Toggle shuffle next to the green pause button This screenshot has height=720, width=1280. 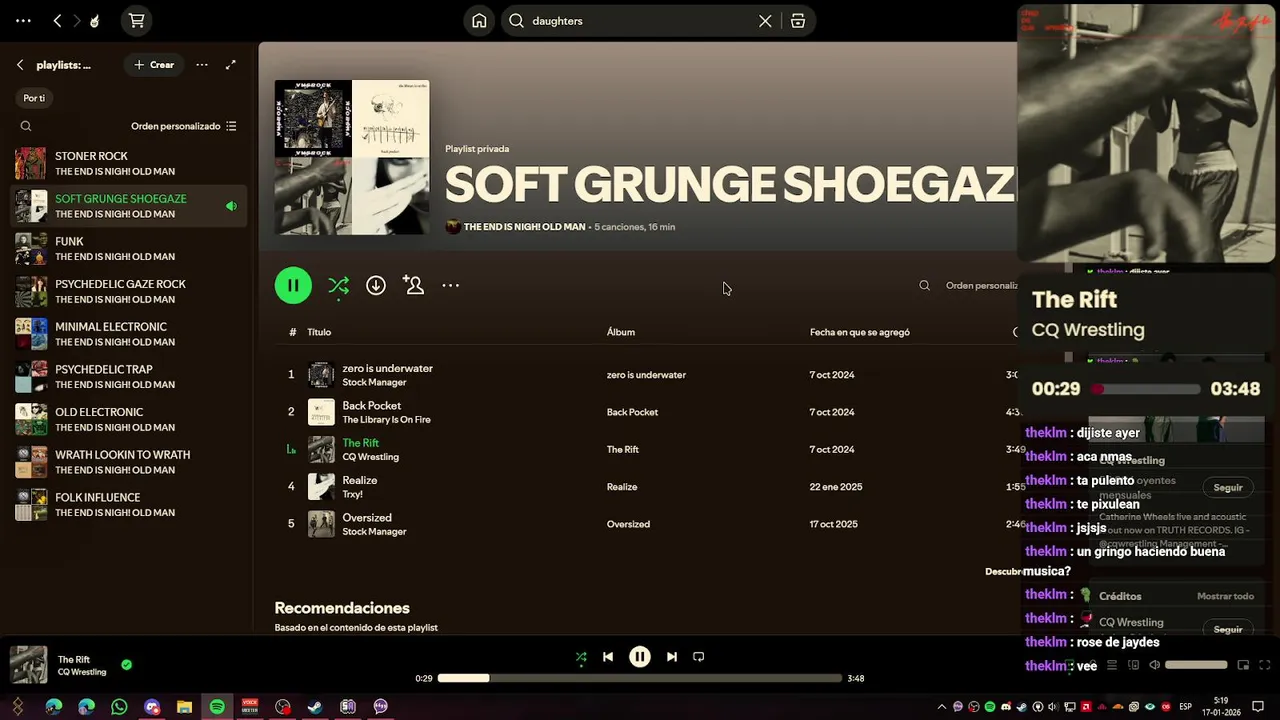[x=339, y=285]
